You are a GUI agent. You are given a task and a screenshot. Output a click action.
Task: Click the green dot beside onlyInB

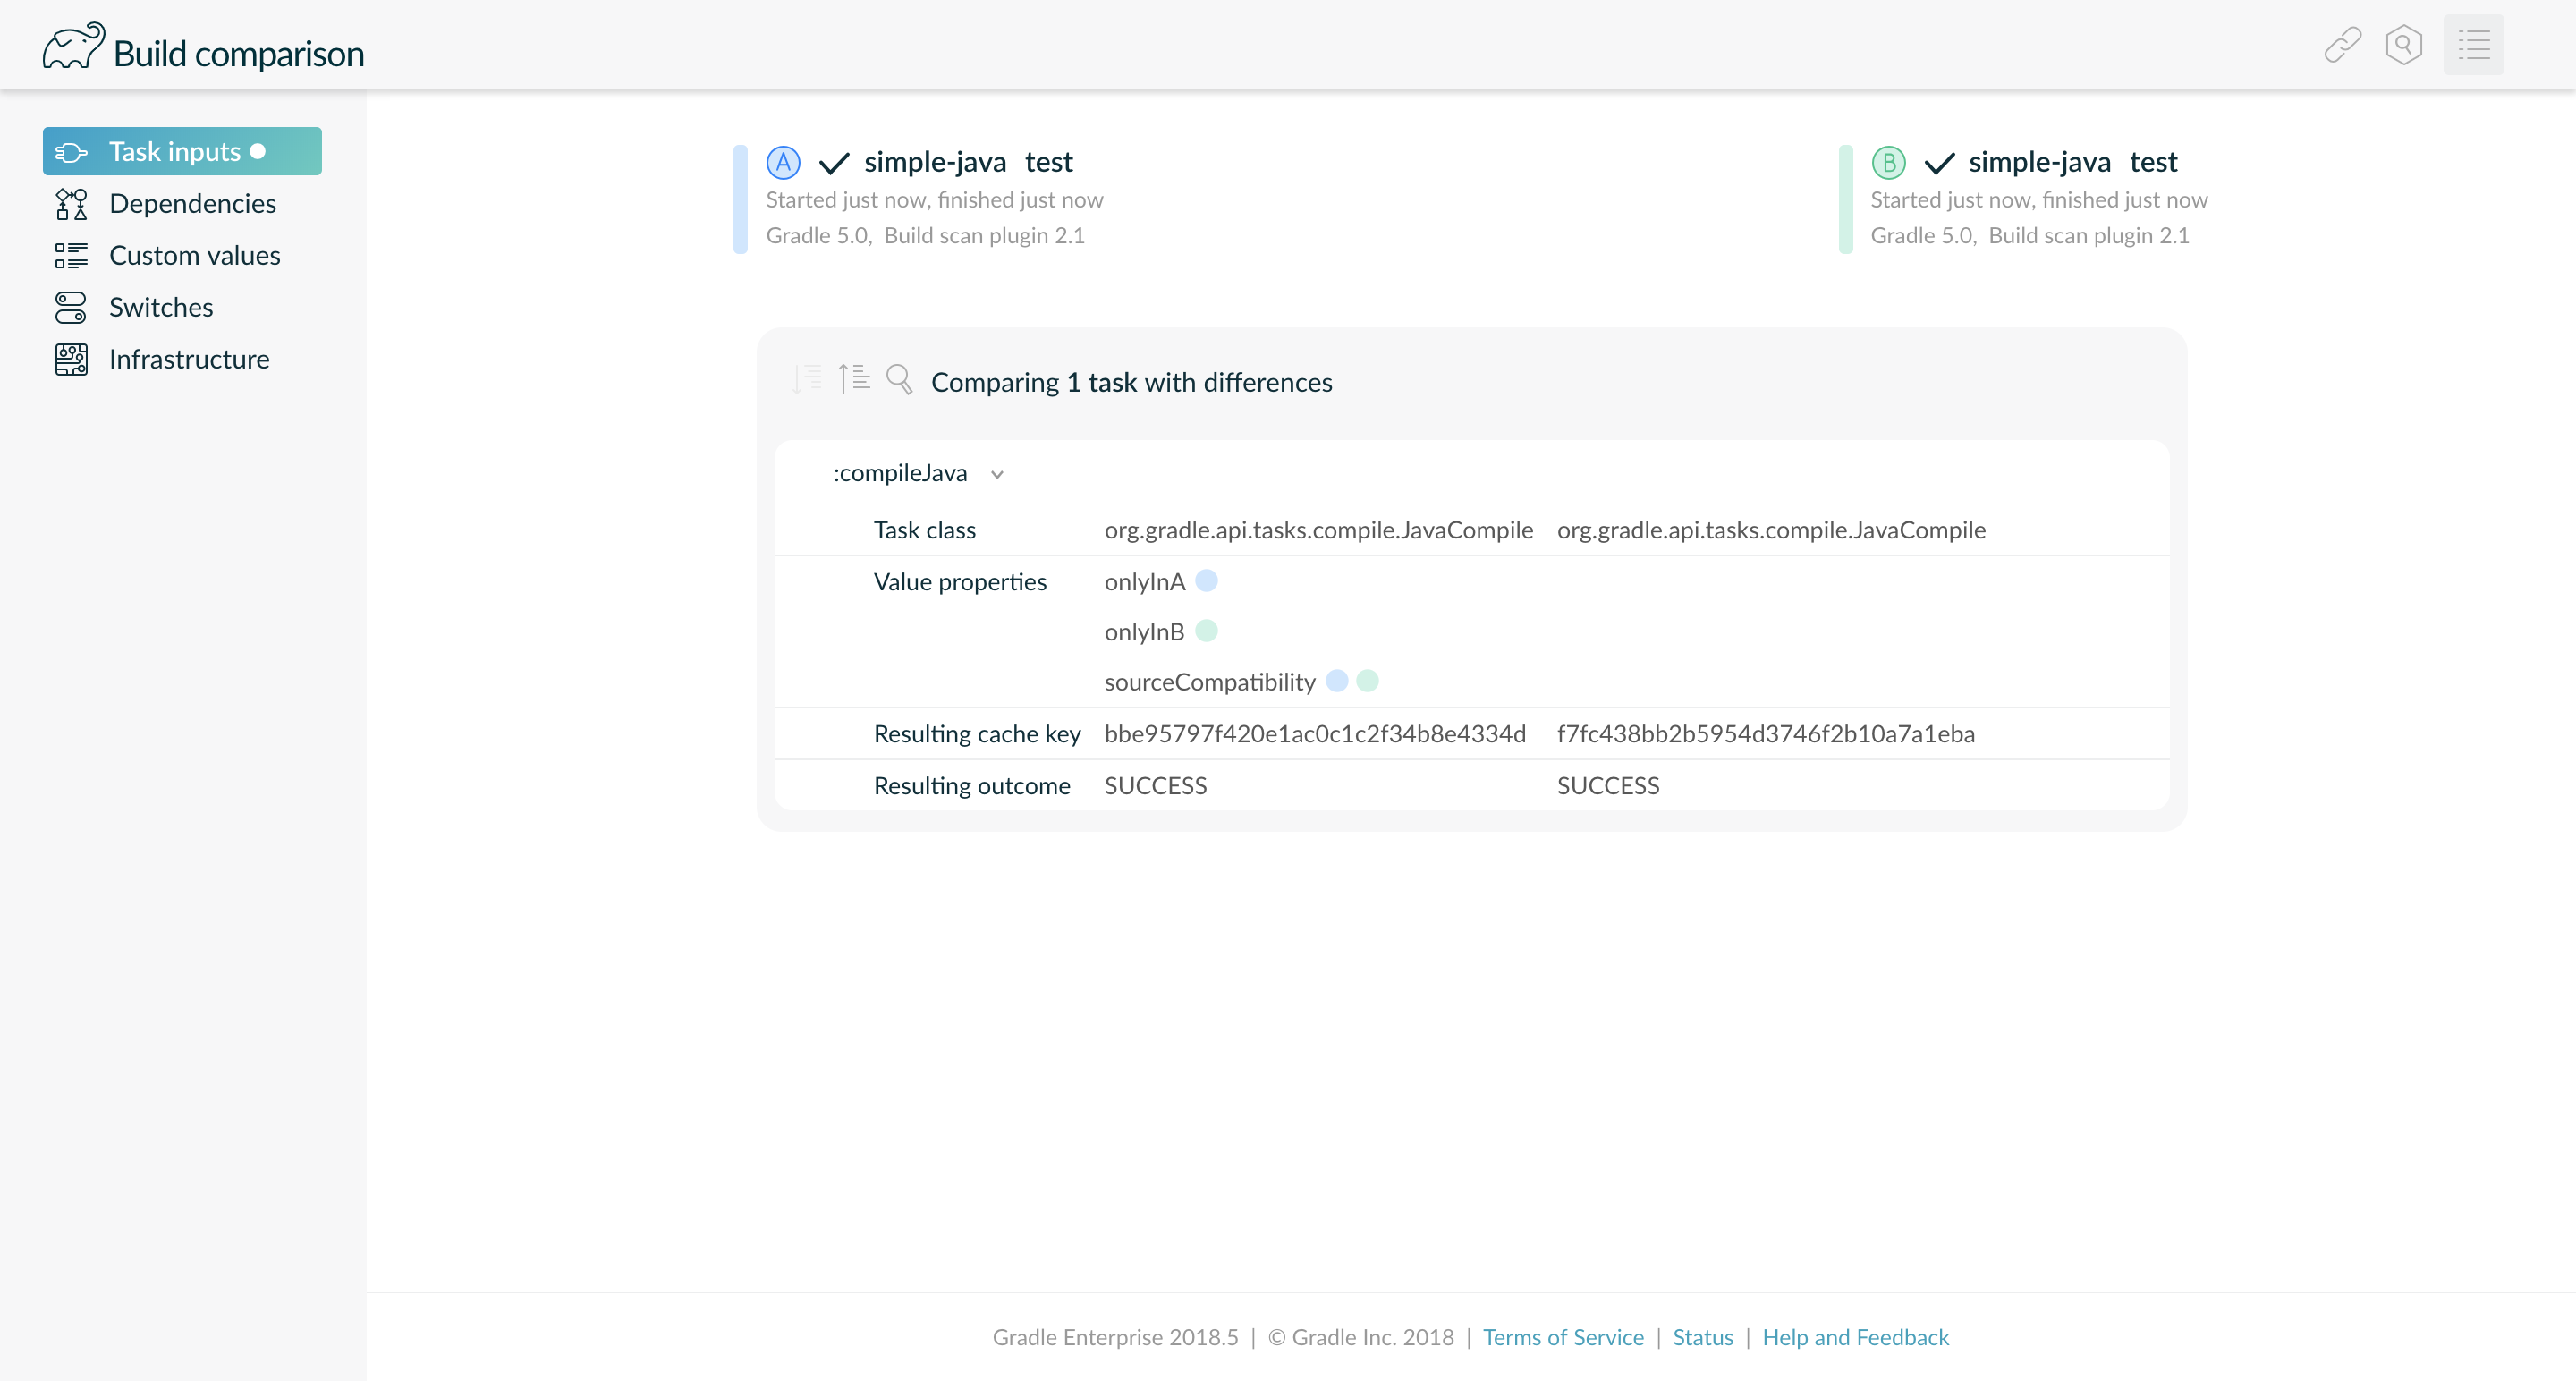point(1206,631)
